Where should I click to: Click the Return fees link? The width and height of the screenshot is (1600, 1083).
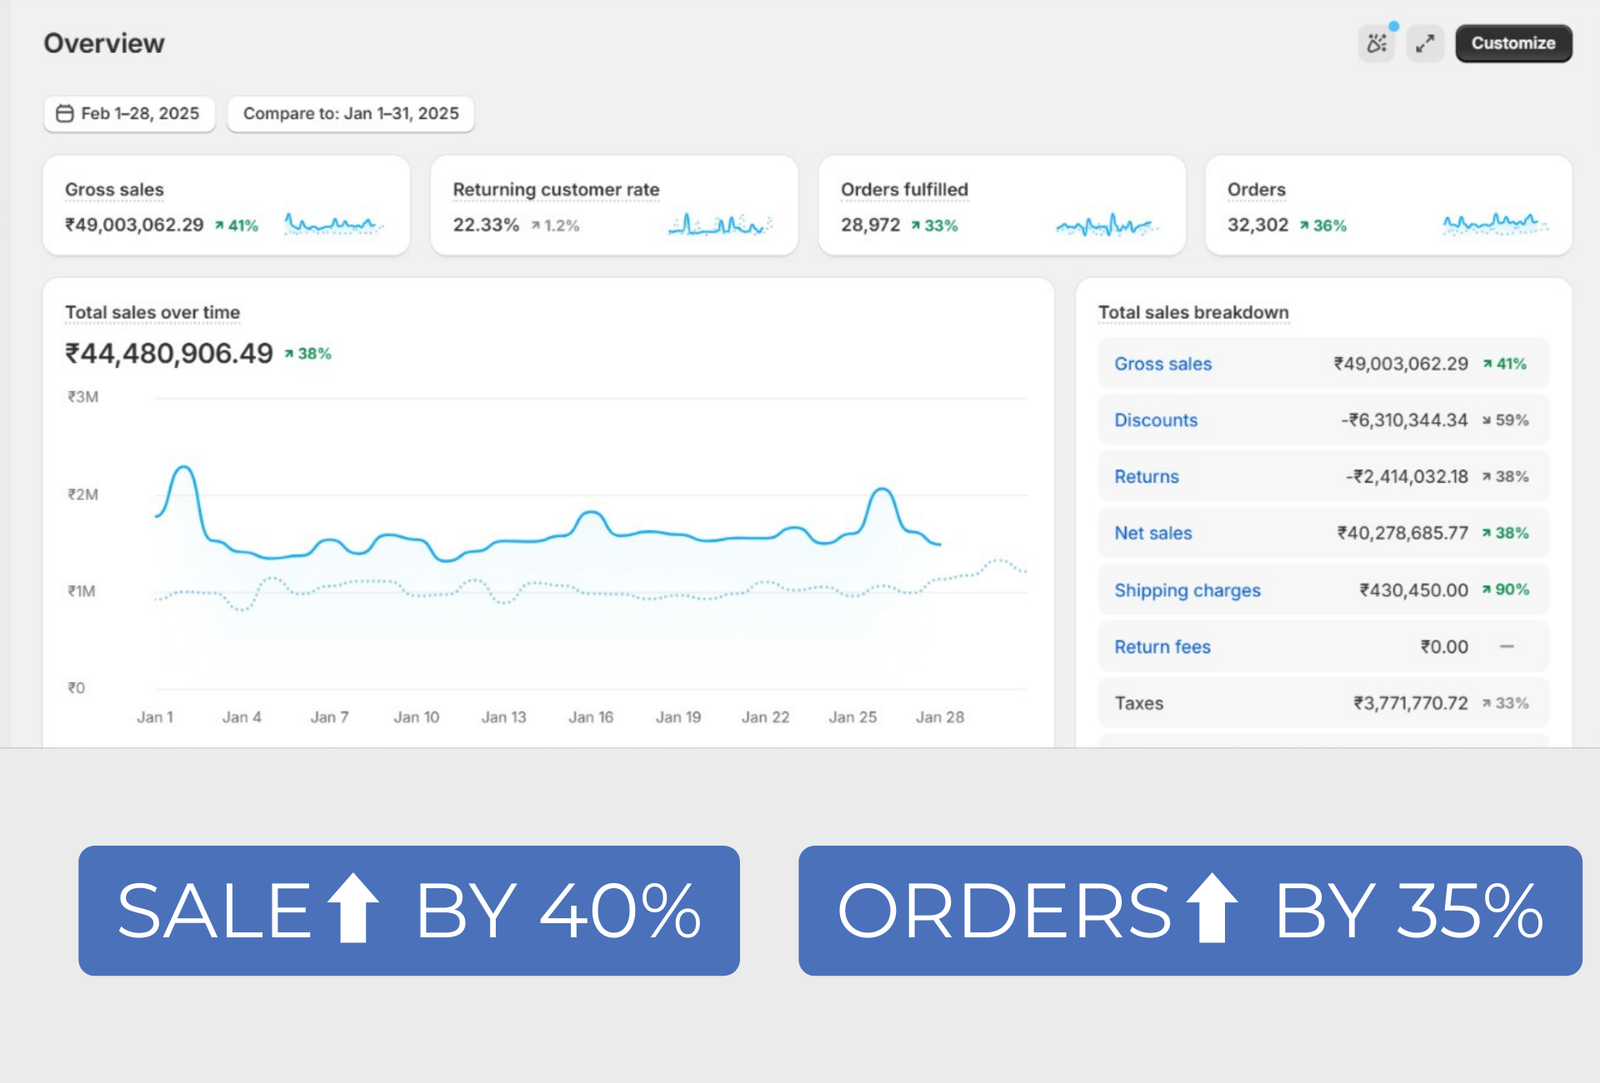1162,647
